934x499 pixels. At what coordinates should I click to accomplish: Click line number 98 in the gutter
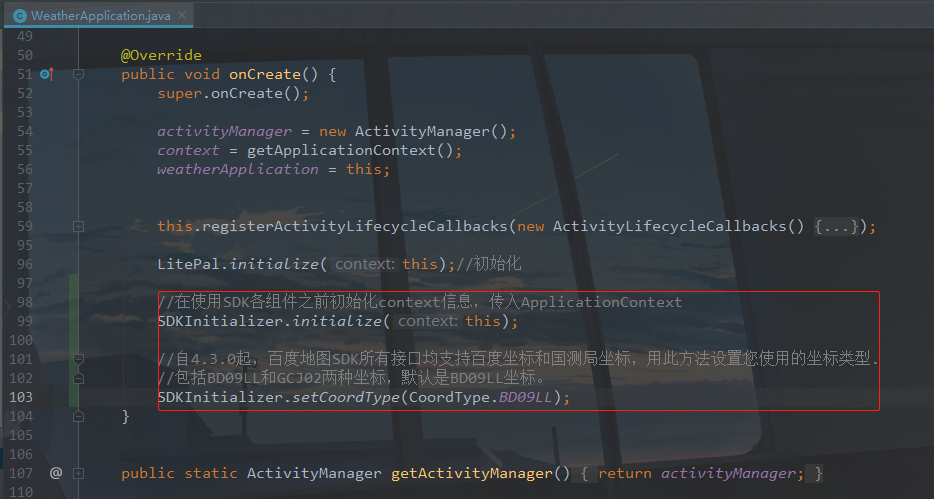point(24,302)
